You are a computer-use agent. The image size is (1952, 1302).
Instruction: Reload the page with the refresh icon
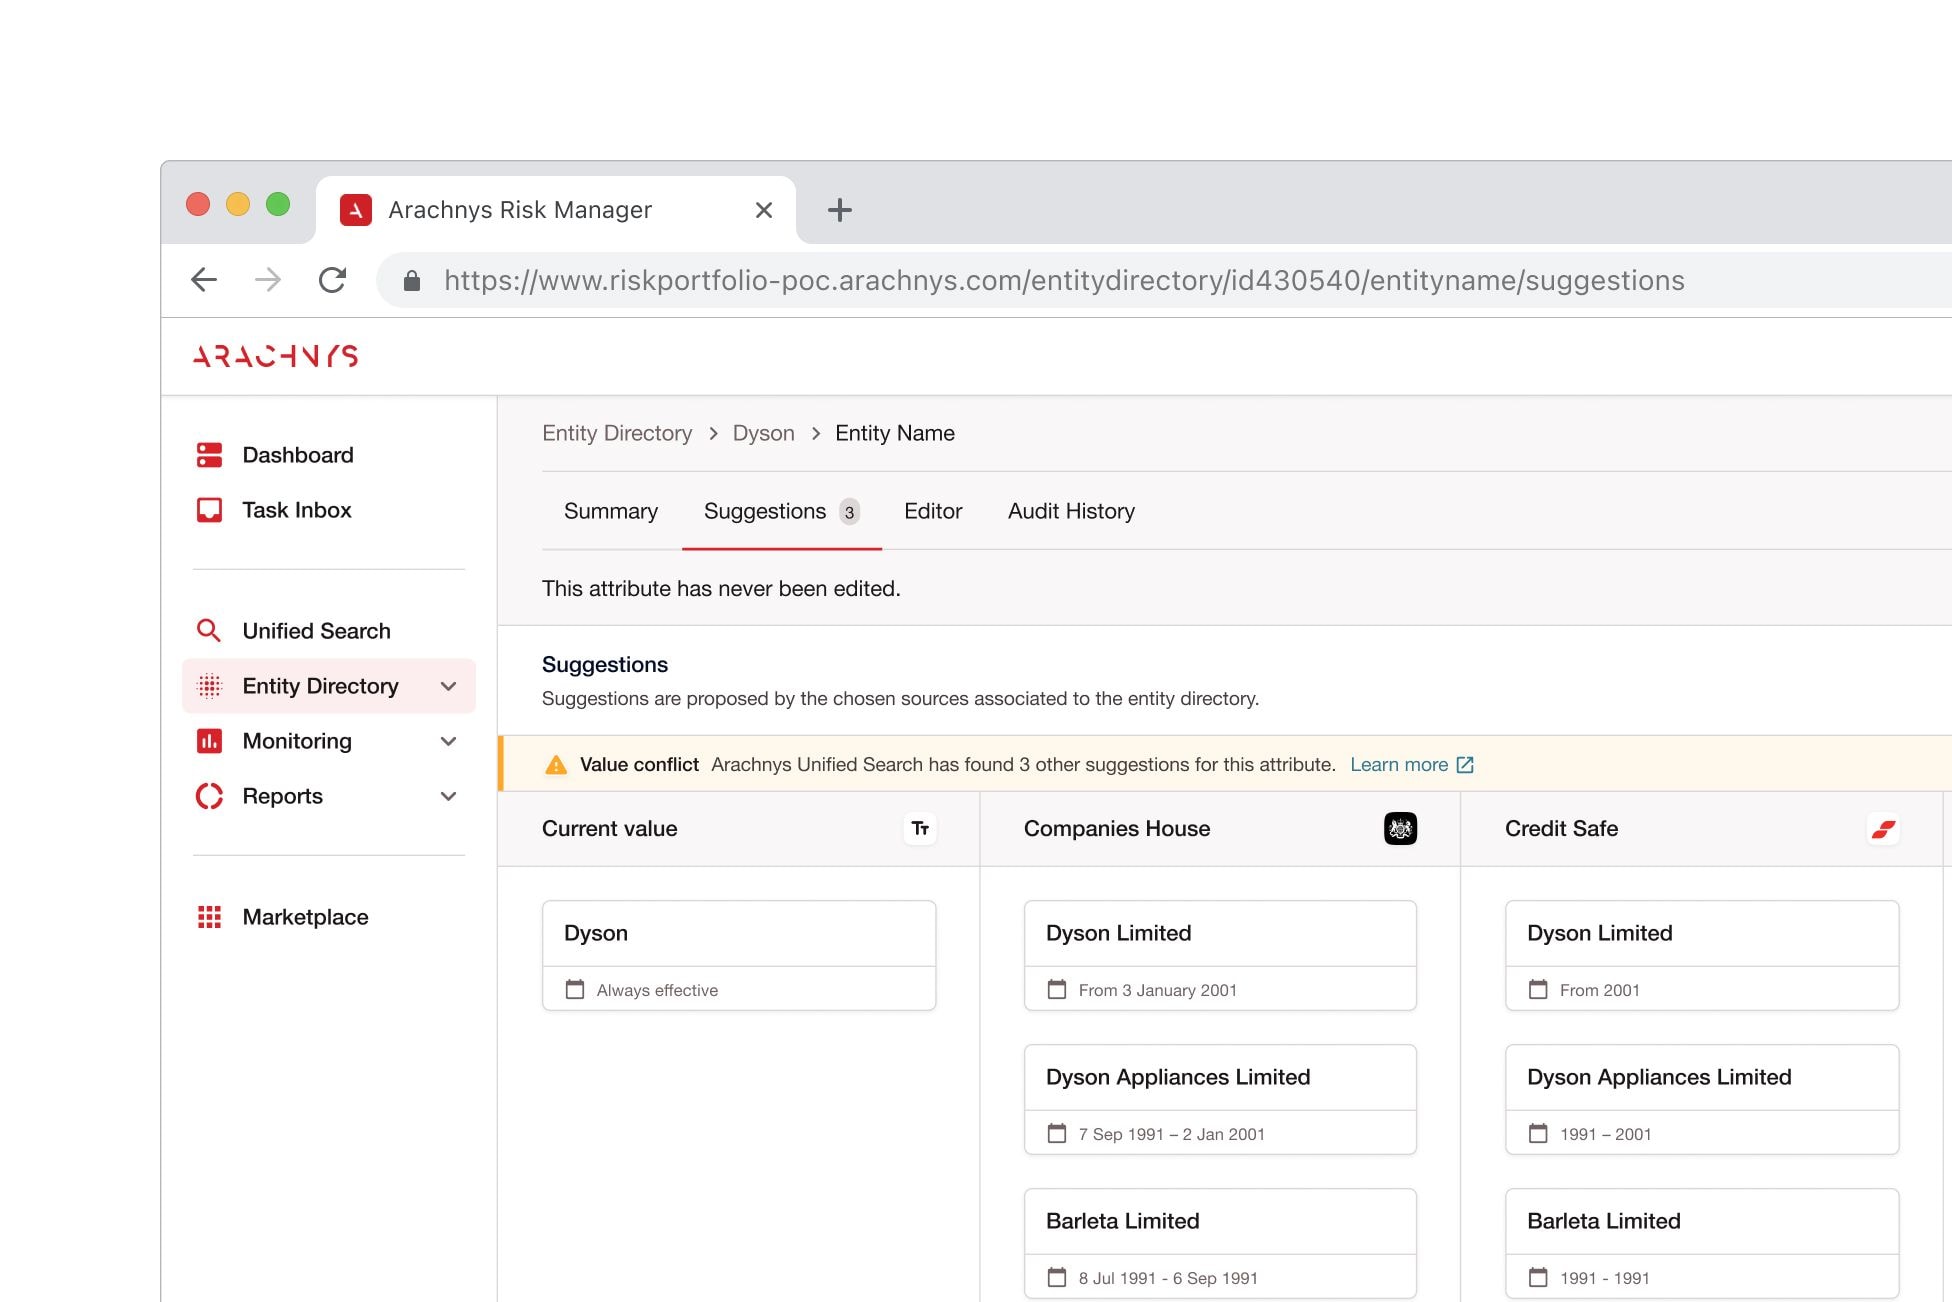click(332, 280)
